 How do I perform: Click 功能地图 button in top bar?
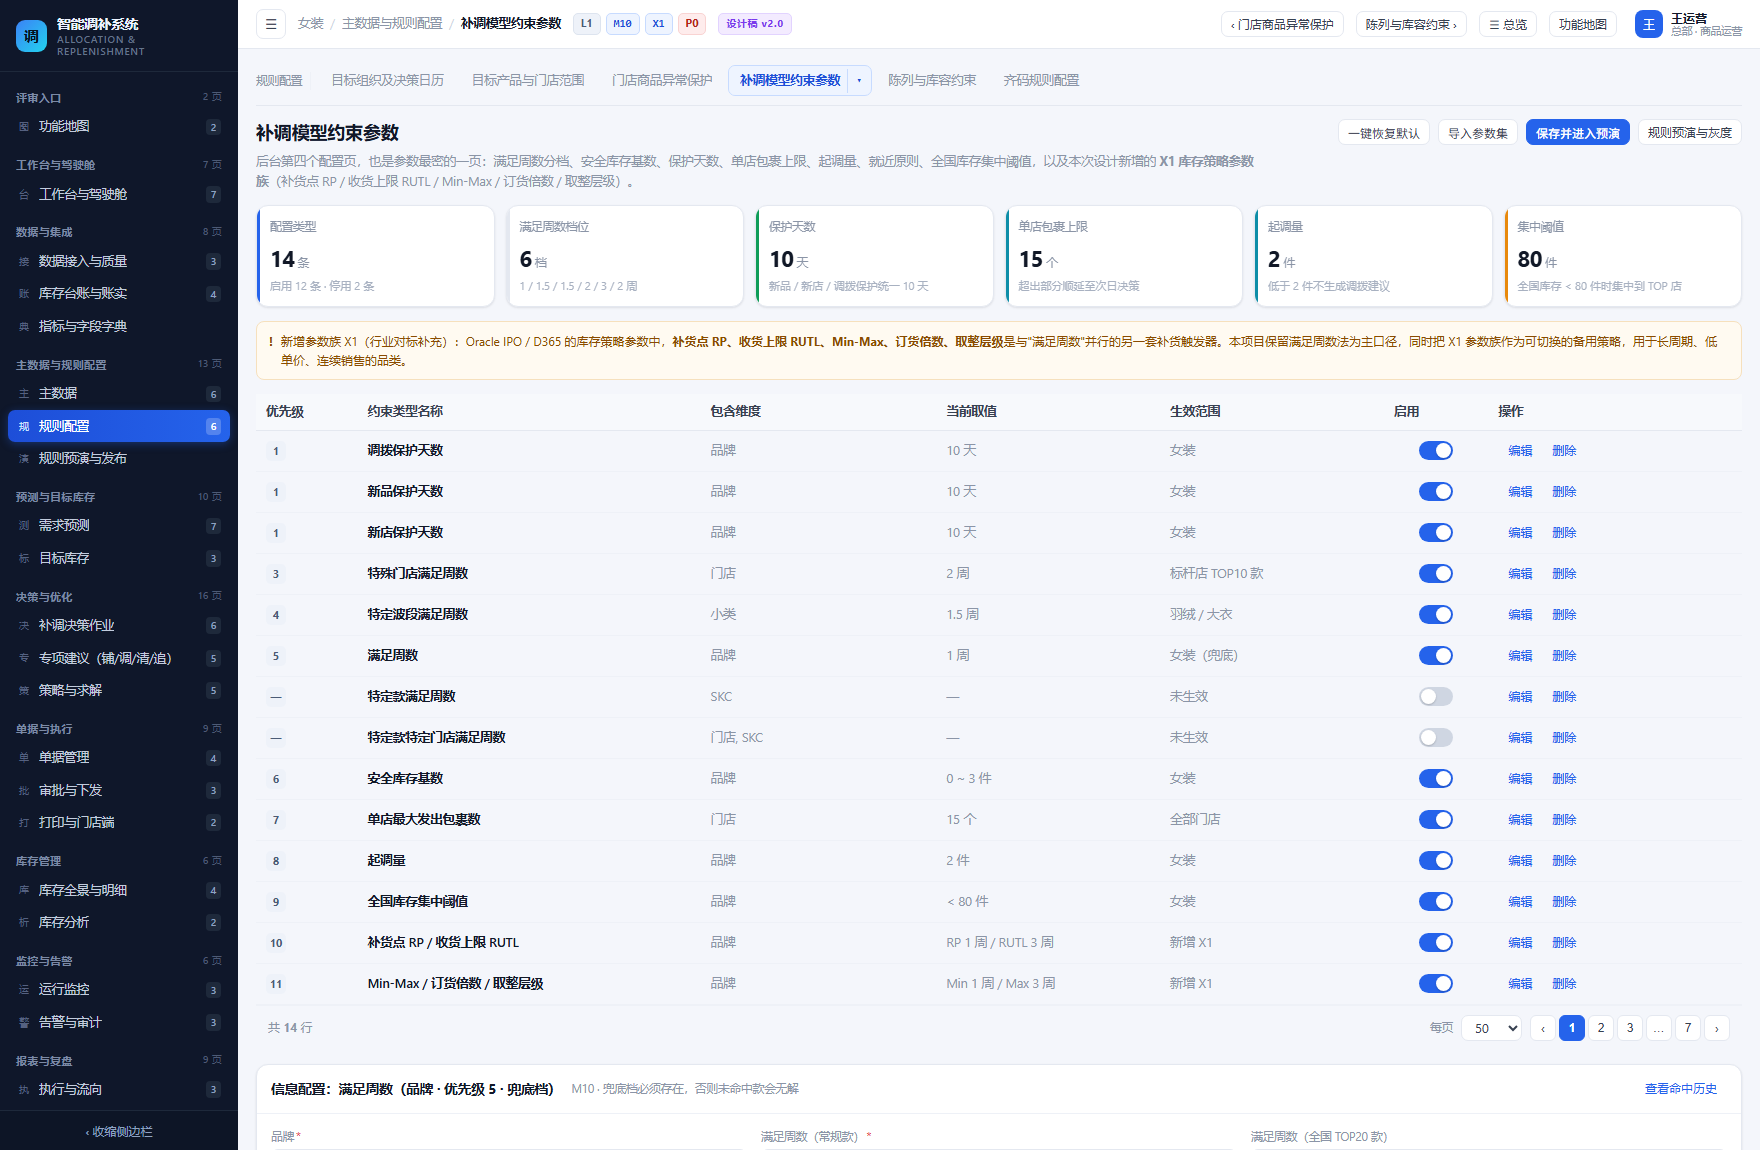[x=1582, y=25]
